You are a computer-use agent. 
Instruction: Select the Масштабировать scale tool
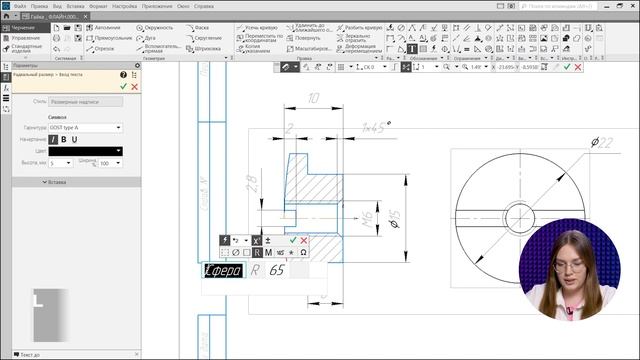309,49
